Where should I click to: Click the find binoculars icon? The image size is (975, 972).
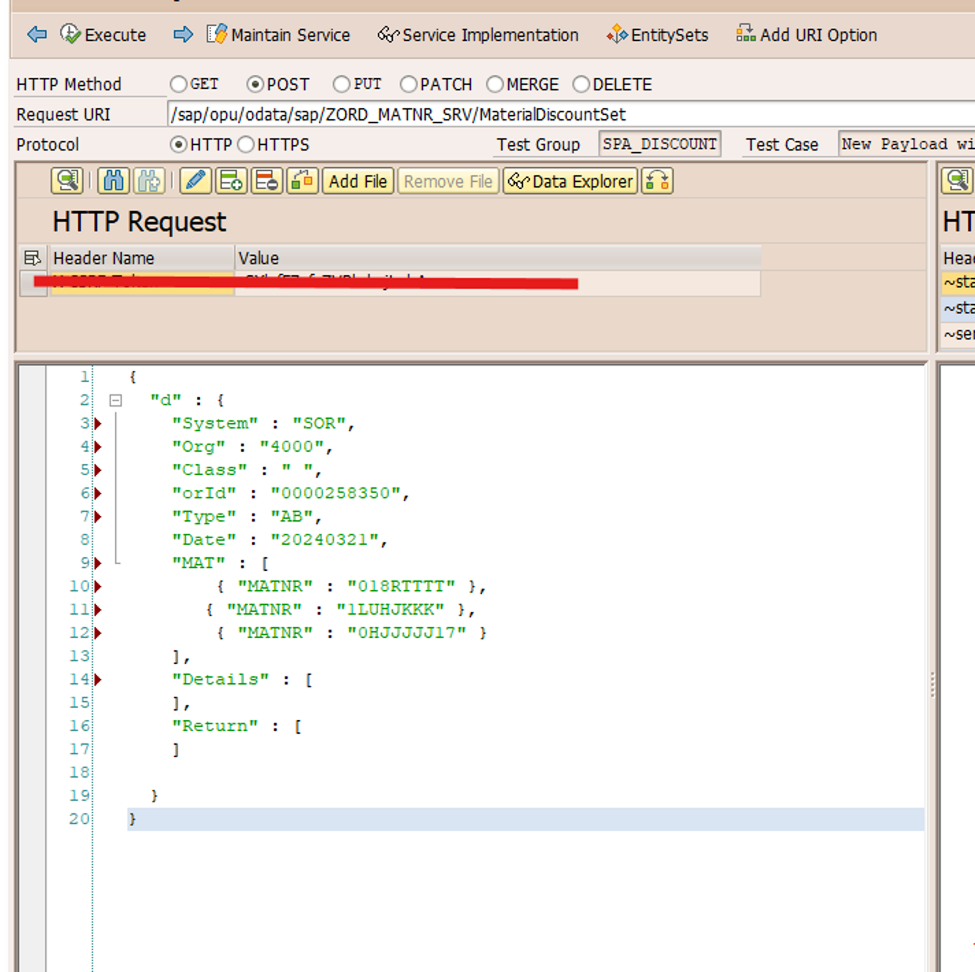pyautogui.click(x=113, y=181)
